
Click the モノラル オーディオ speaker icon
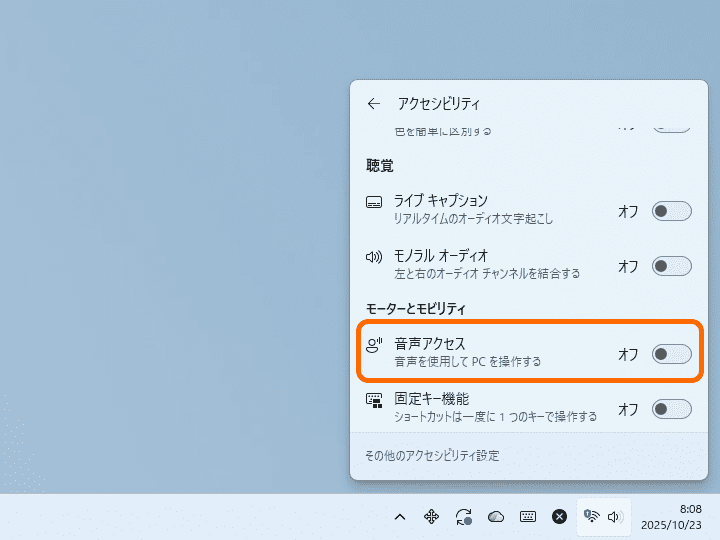374,257
